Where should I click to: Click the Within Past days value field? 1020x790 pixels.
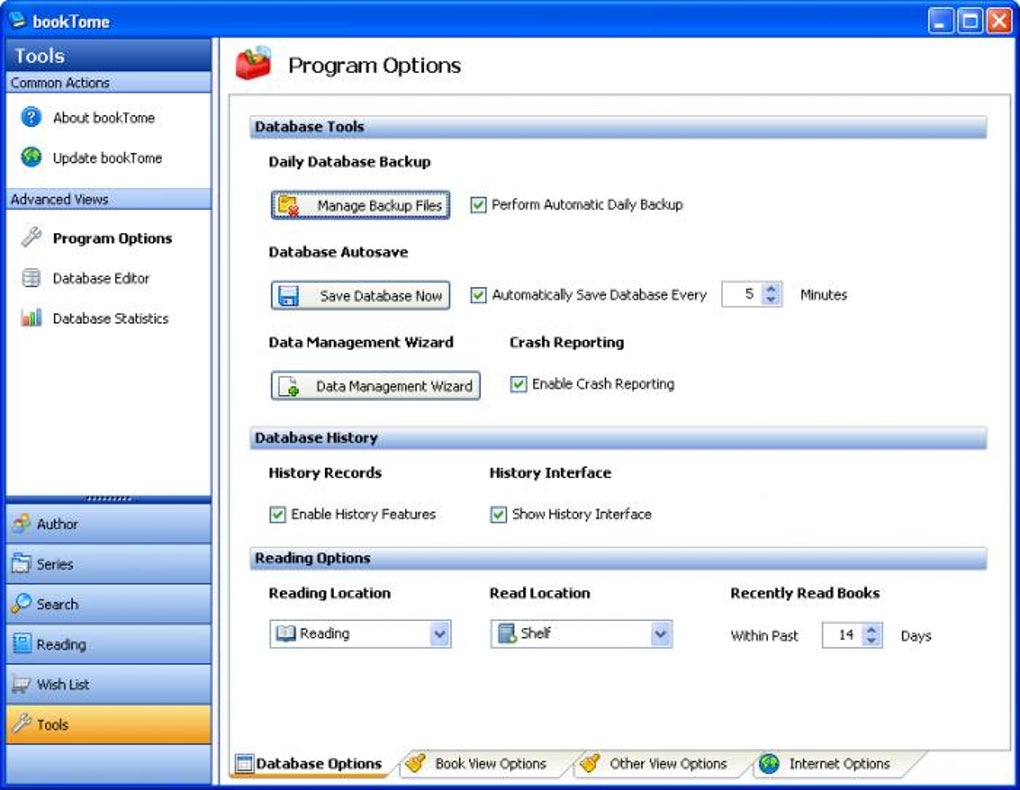click(x=843, y=634)
